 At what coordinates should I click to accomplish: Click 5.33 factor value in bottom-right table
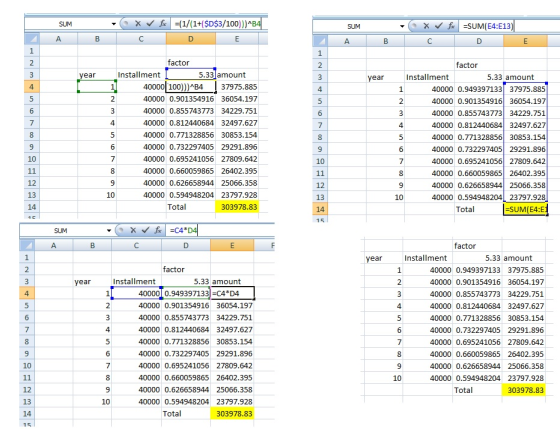[x=477, y=258]
